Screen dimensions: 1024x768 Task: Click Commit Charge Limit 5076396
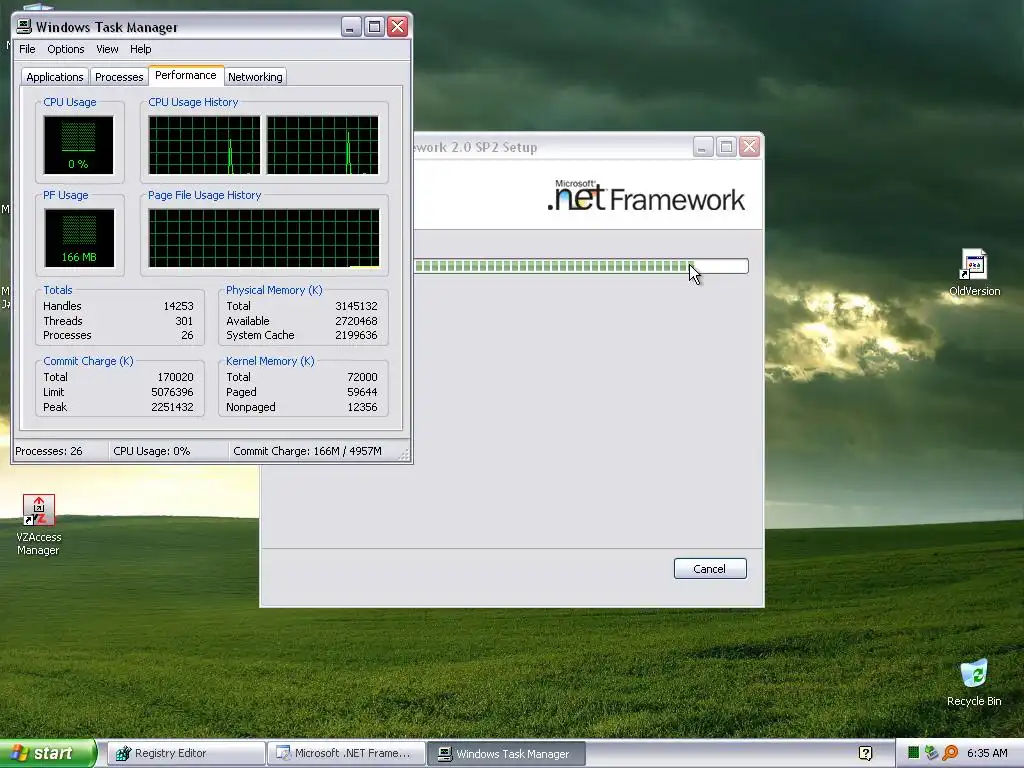[x=172, y=392]
